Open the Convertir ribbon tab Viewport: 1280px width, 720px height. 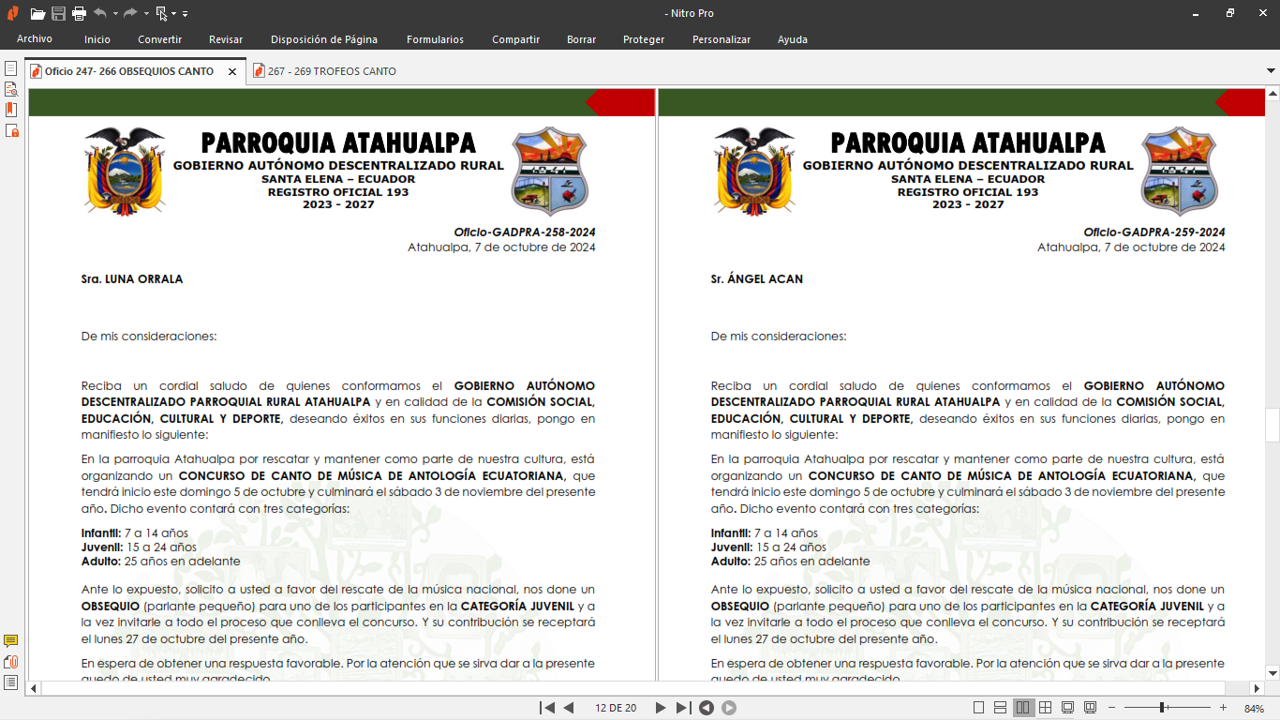click(160, 39)
